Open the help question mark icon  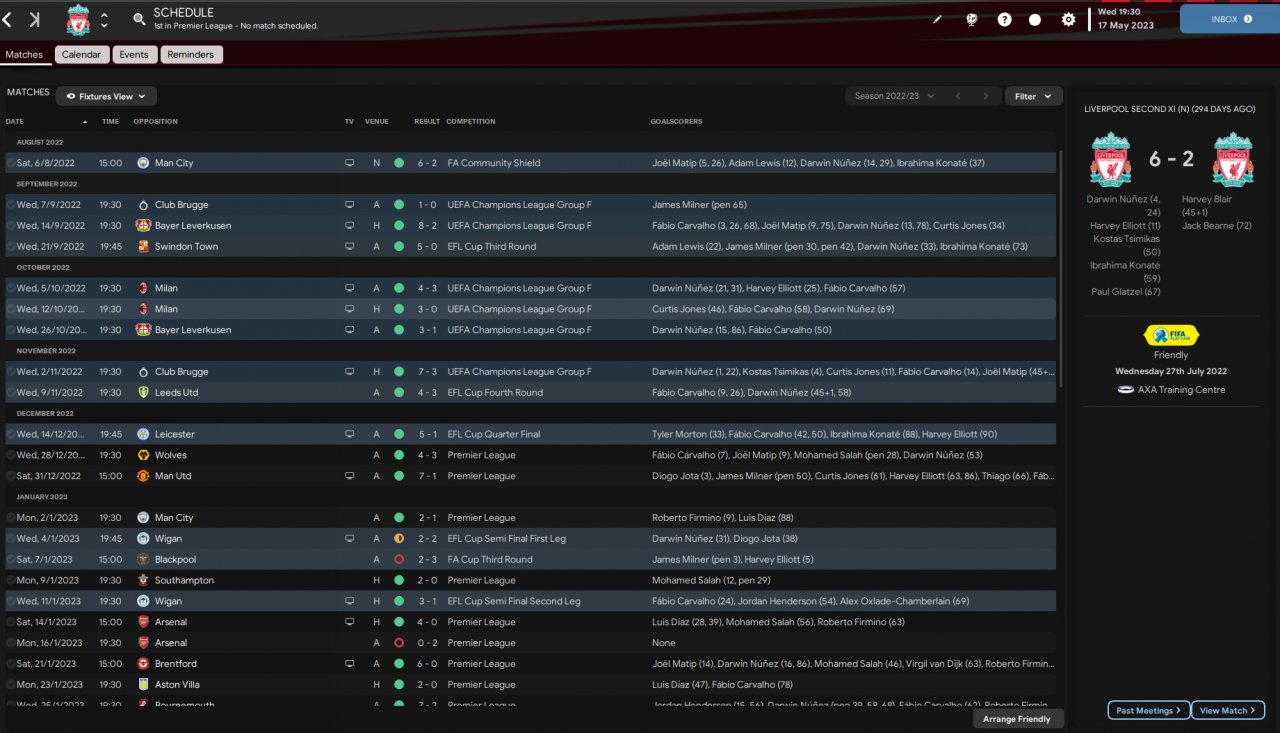[1004, 19]
